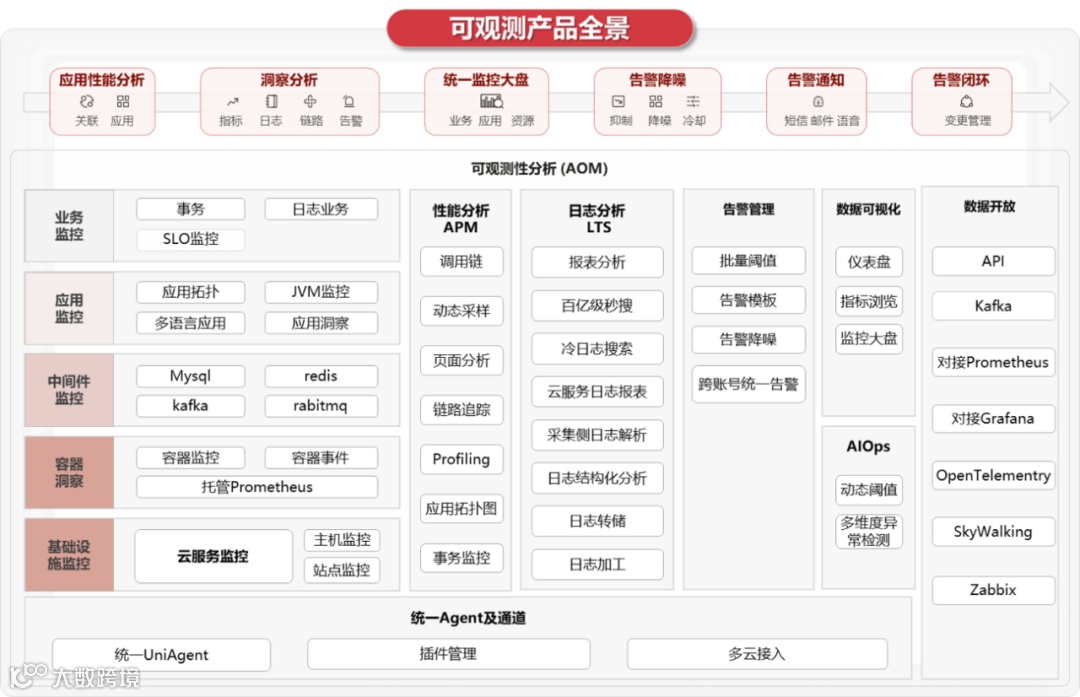Select the 批量阈值 box under 告警管理
This screenshot has width=1080, height=697.
(x=748, y=260)
